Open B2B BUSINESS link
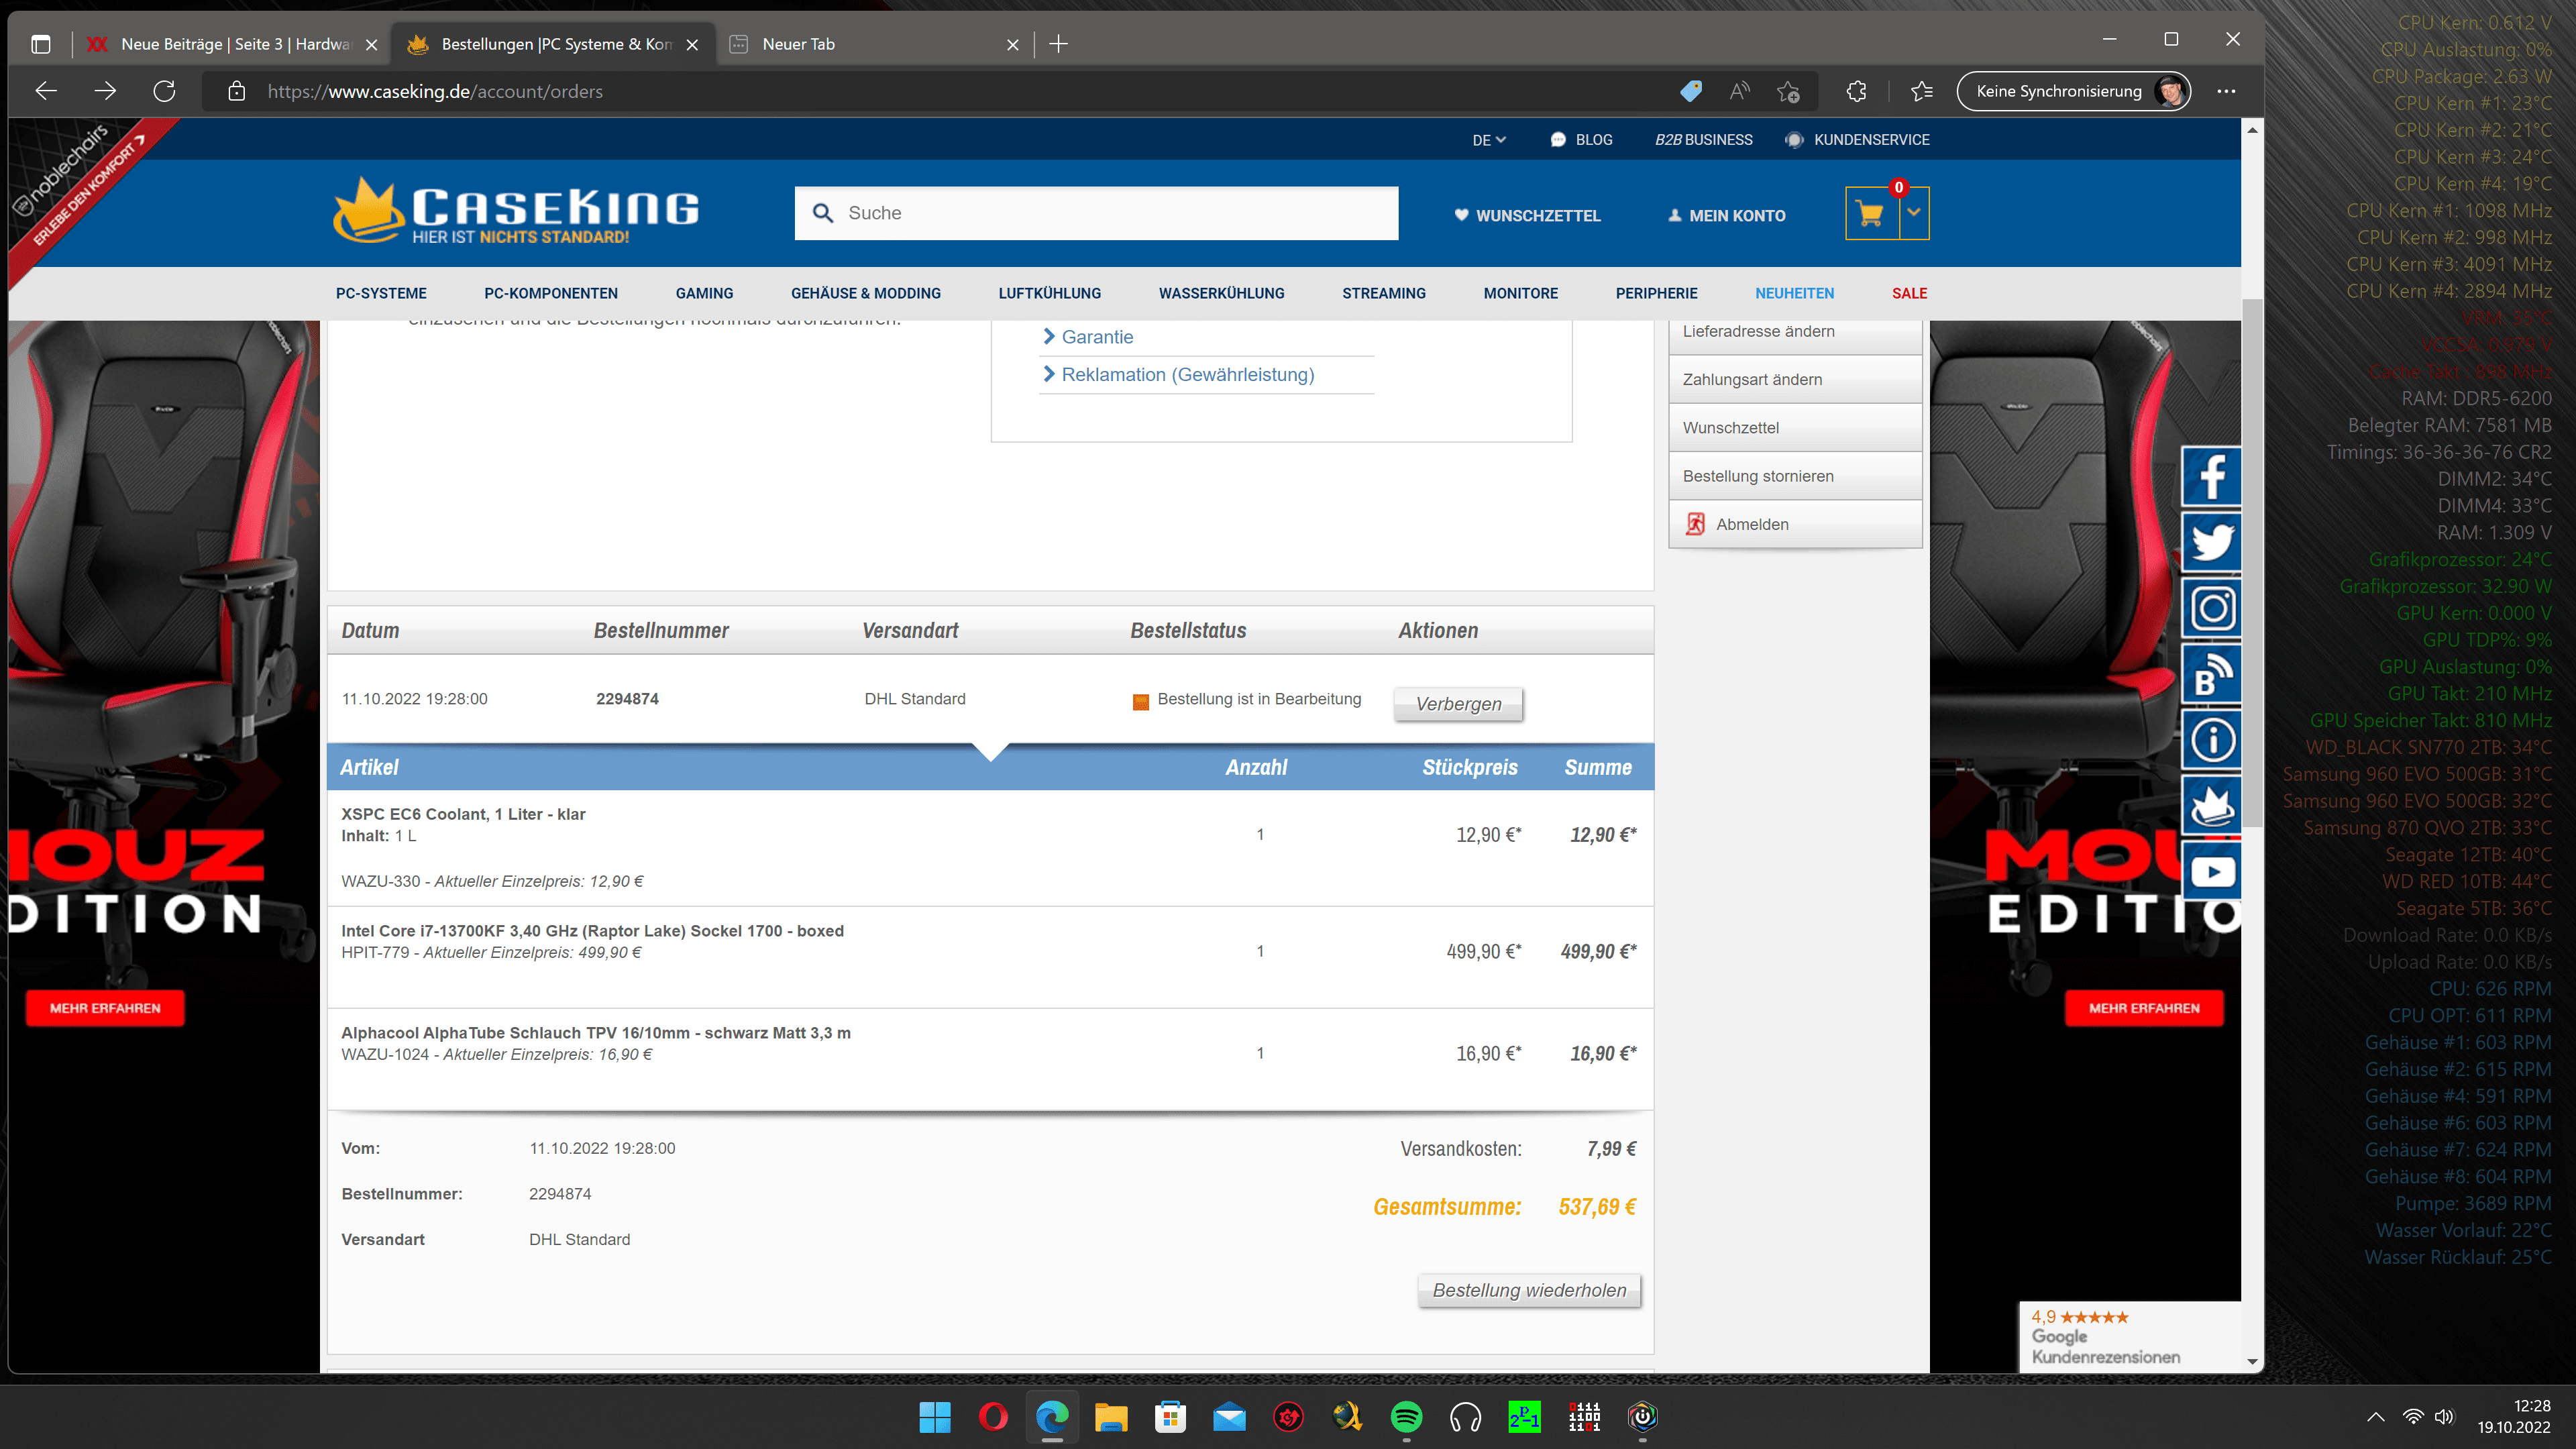The image size is (2576, 1449). [1703, 140]
